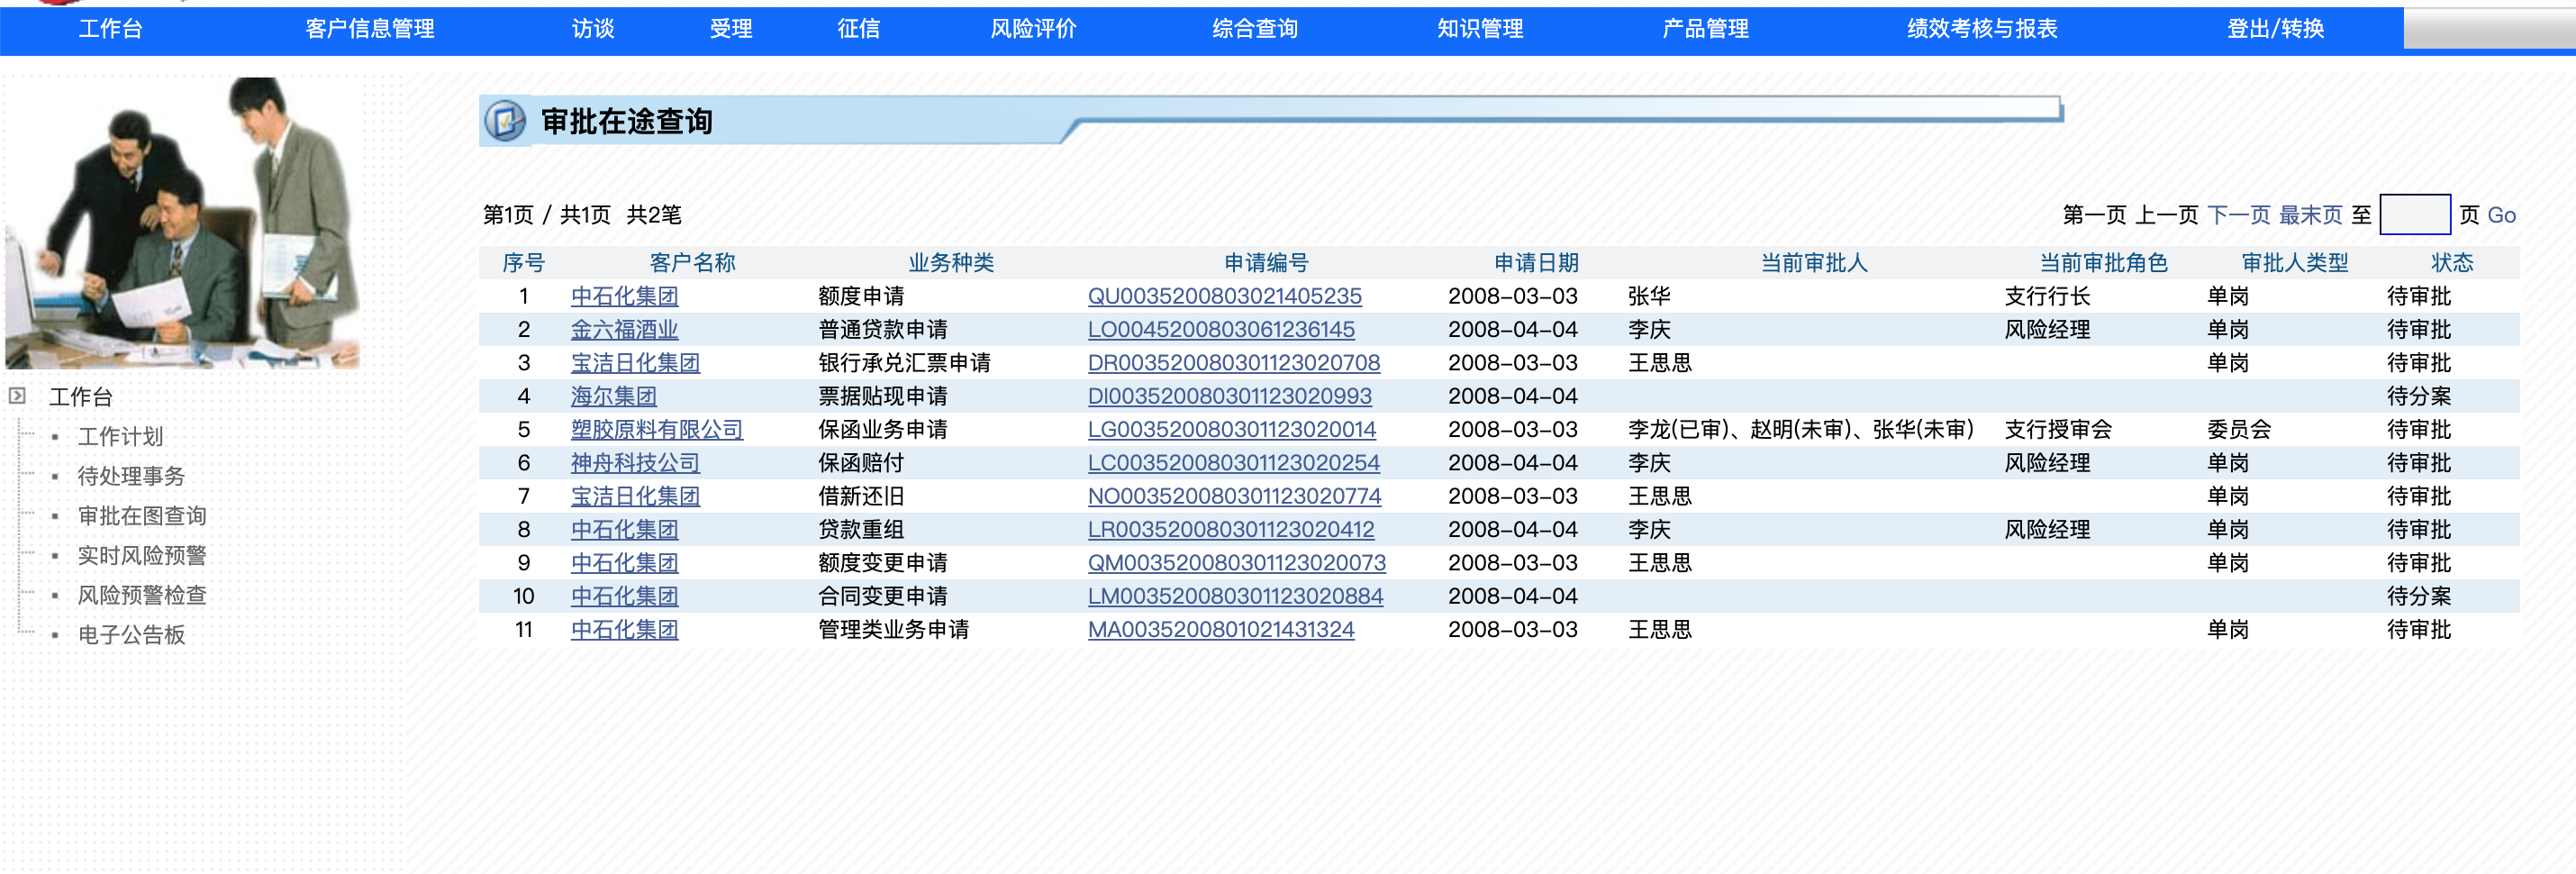Select 工作计划 in the sidebar tree
The height and width of the screenshot is (874, 2576).
click(x=120, y=436)
